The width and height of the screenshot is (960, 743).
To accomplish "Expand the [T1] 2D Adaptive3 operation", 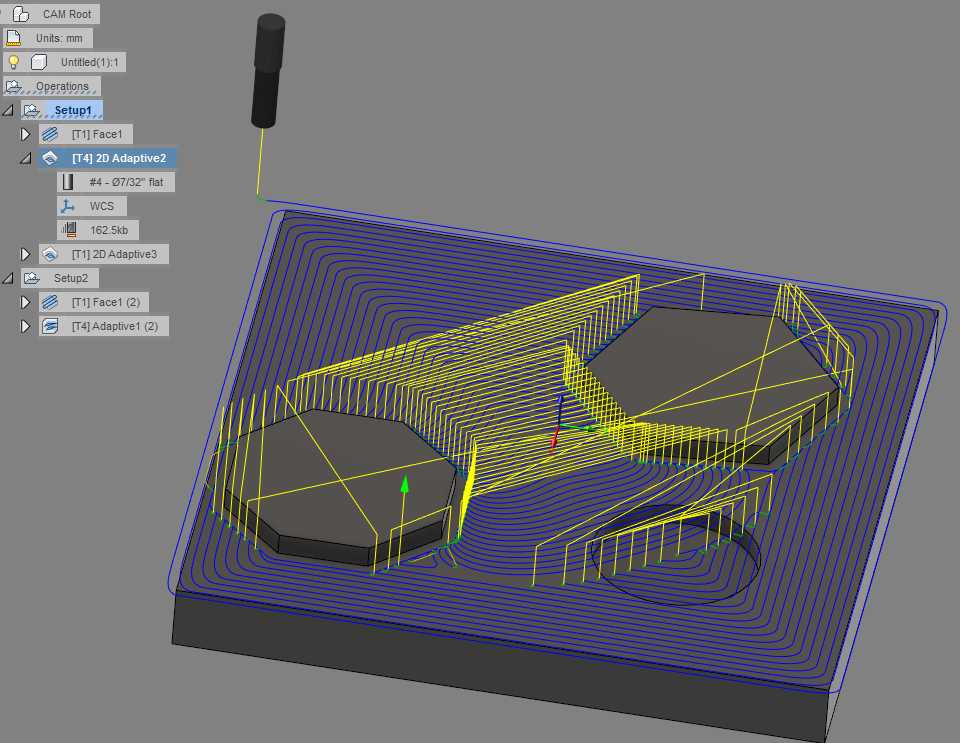I will (25, 254).
